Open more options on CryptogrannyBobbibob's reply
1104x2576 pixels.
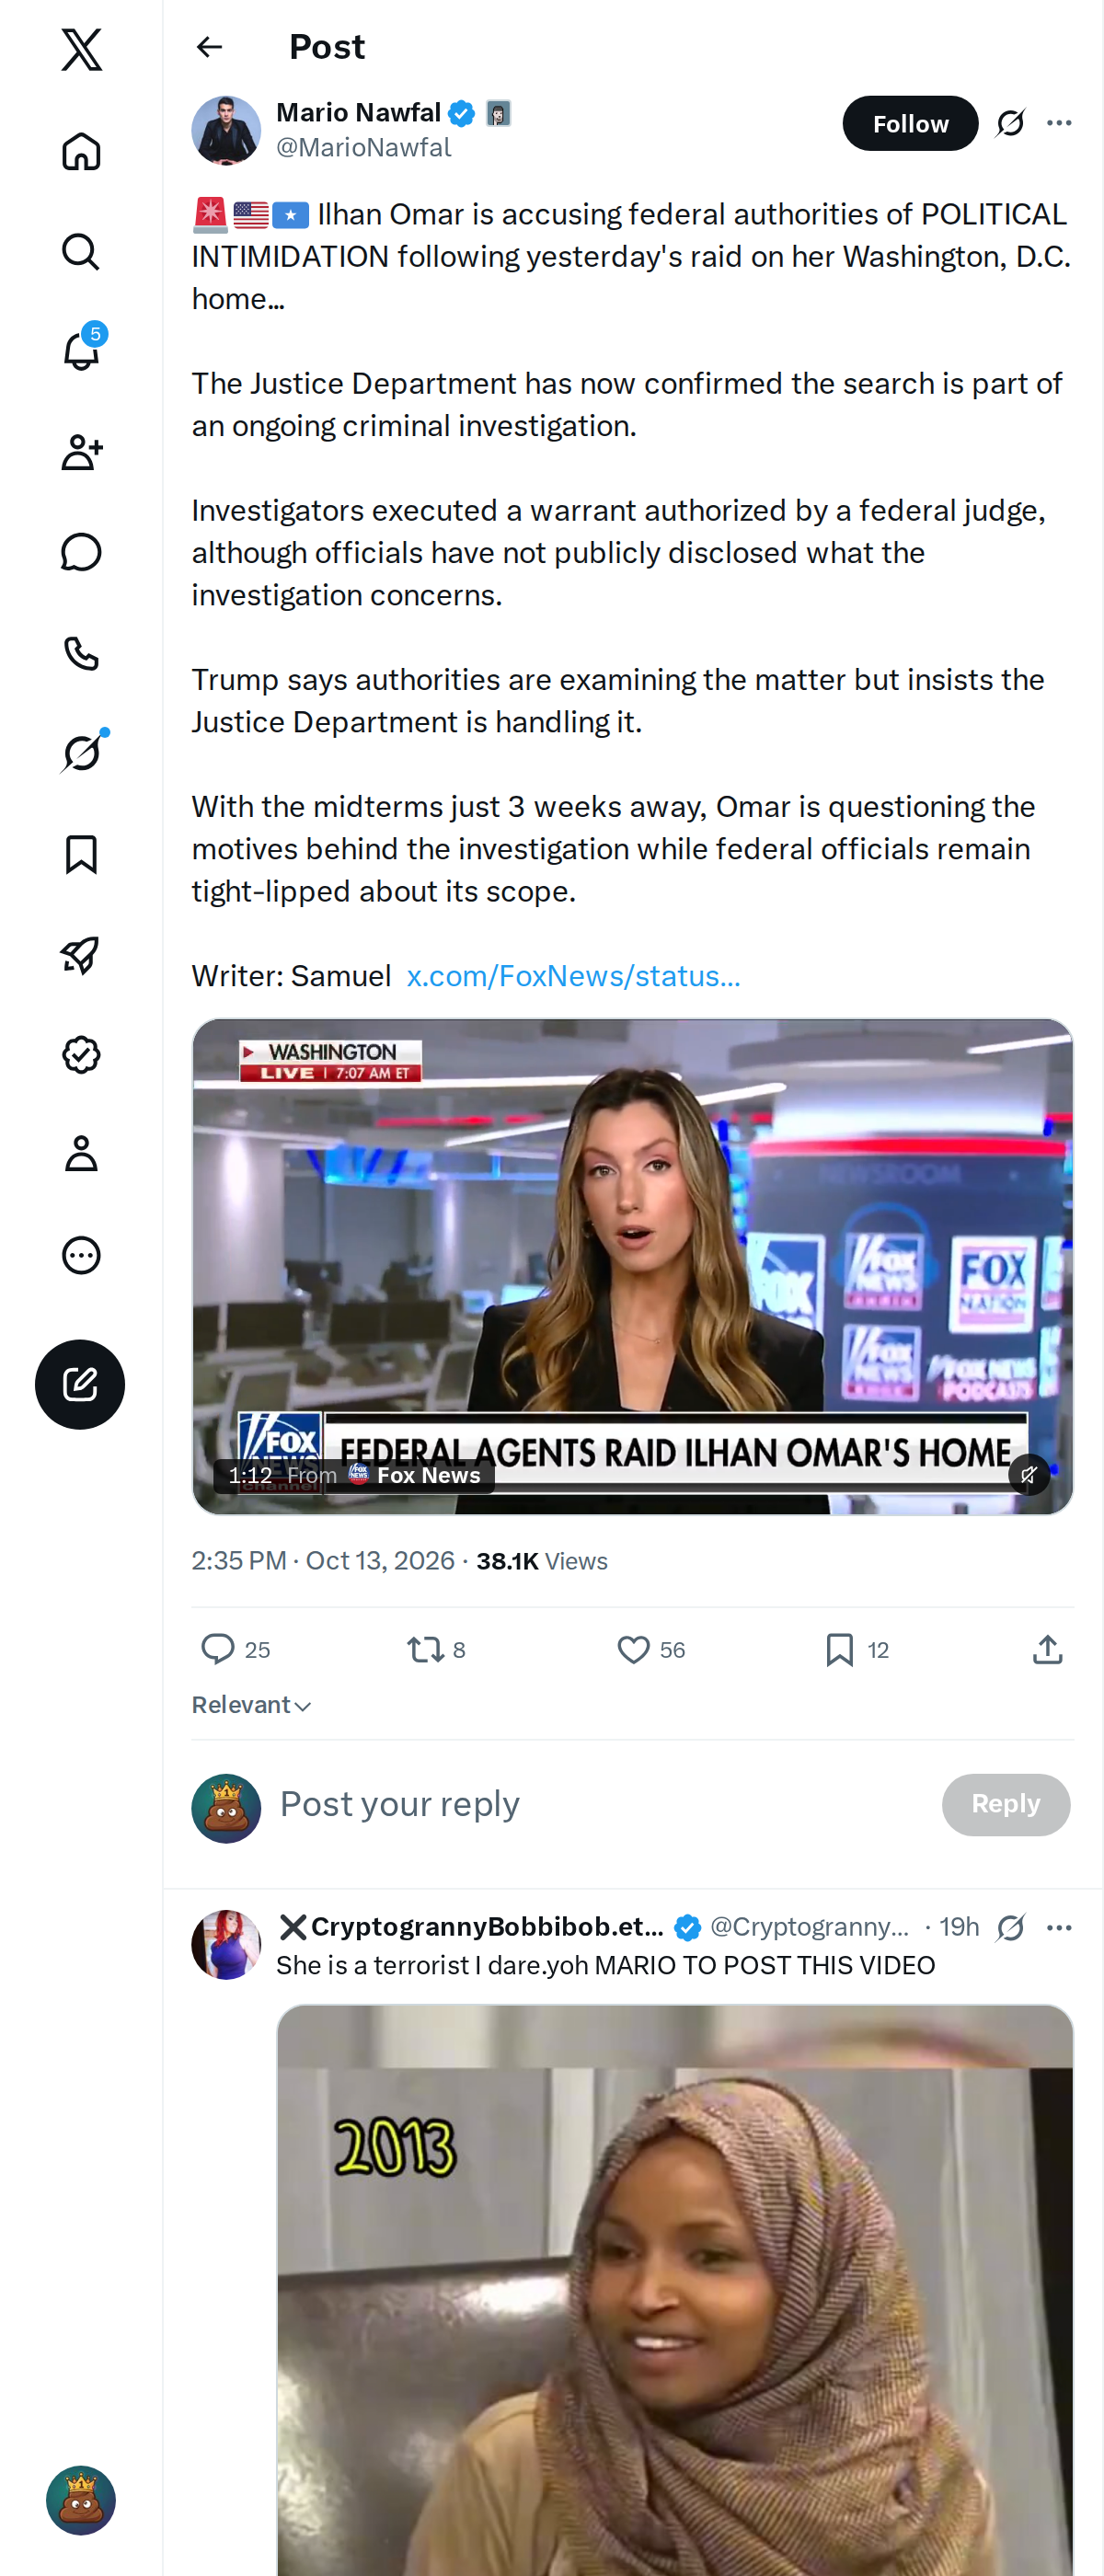(x=1059, y=1927)
